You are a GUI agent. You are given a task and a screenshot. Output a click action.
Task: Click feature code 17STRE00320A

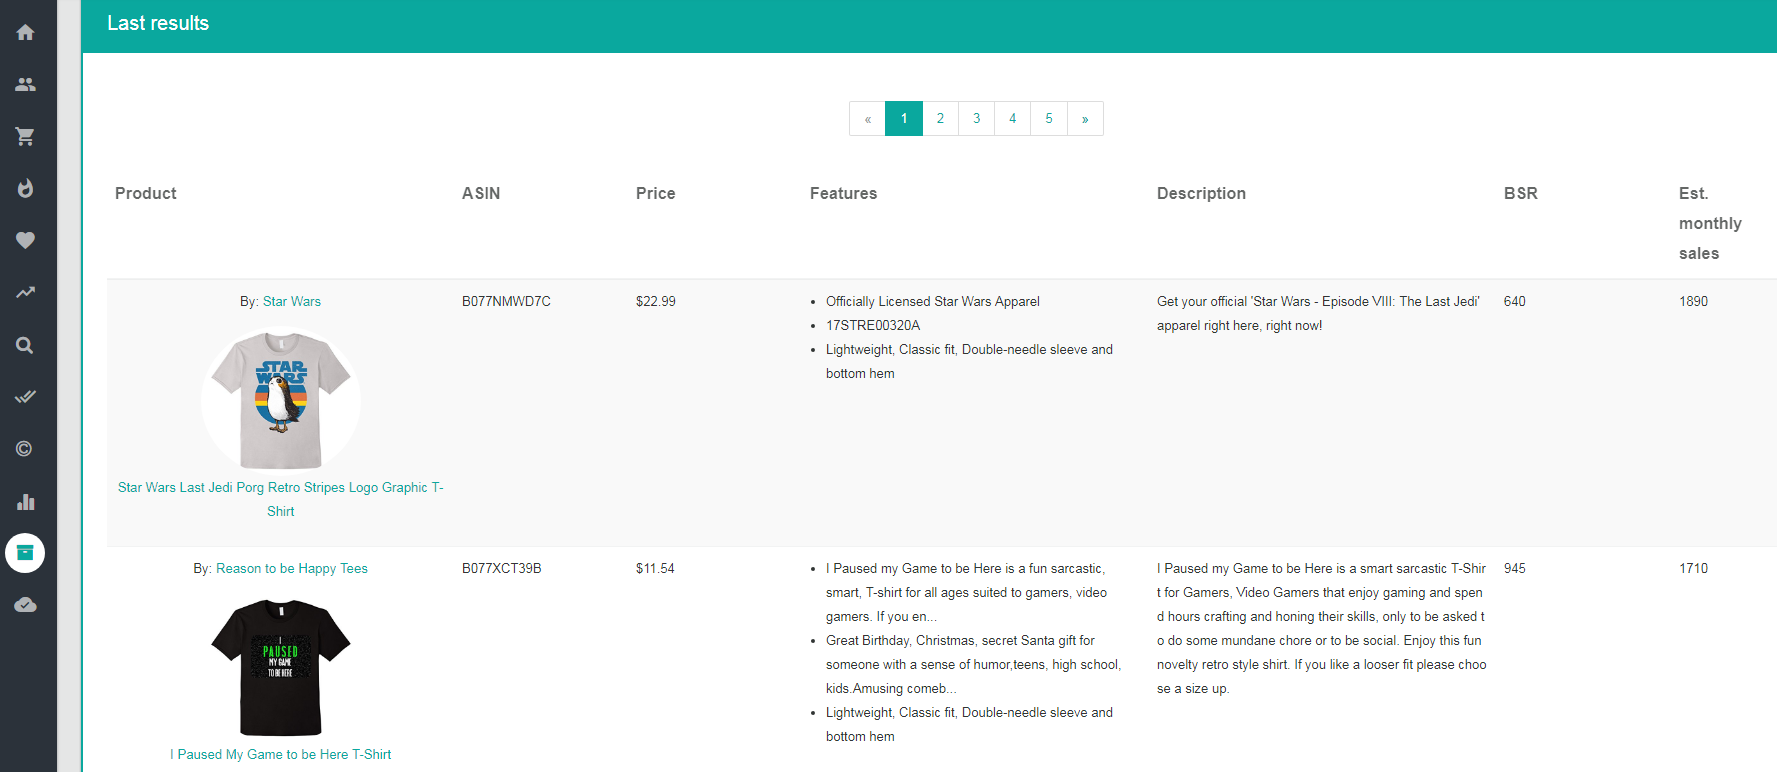coord(873,325)
